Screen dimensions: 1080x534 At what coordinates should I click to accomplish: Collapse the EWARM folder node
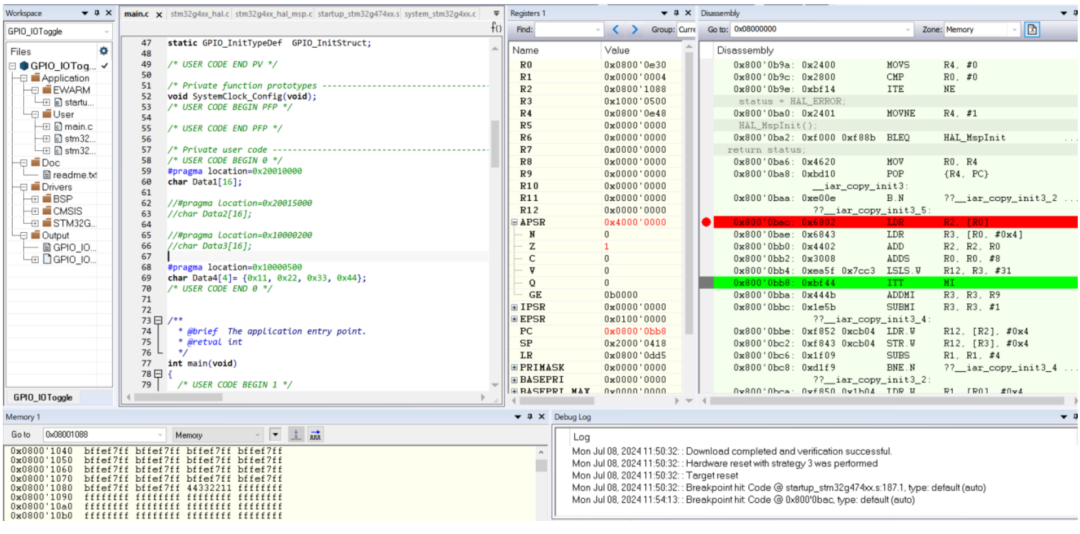click(35, 90)
